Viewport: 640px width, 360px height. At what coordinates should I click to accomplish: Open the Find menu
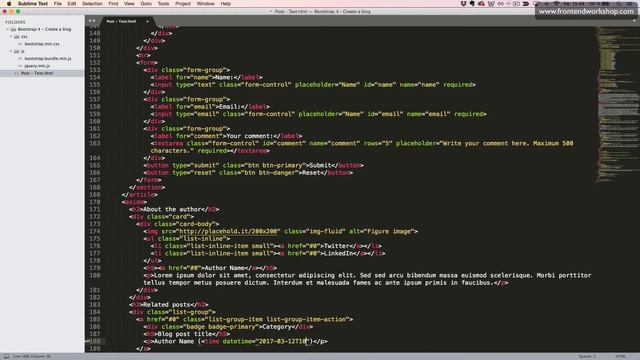[113, 4]
